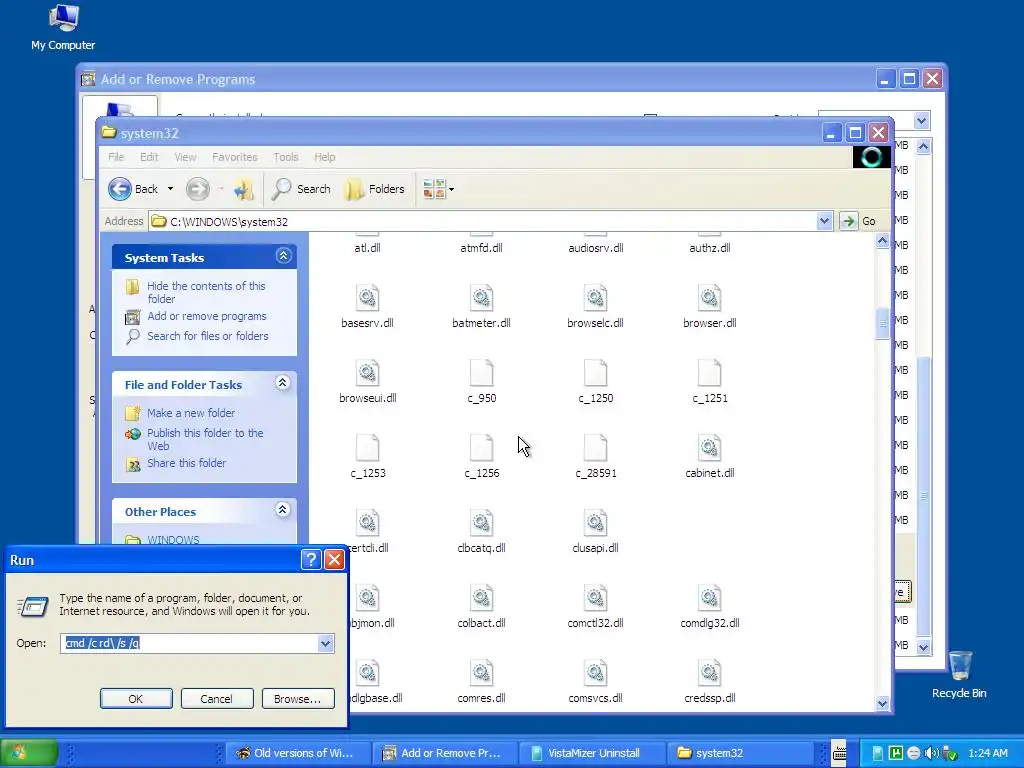Click the Forward arrow button in toolbar
This screenshot has width=1024, height=768.
click(197, 189)
